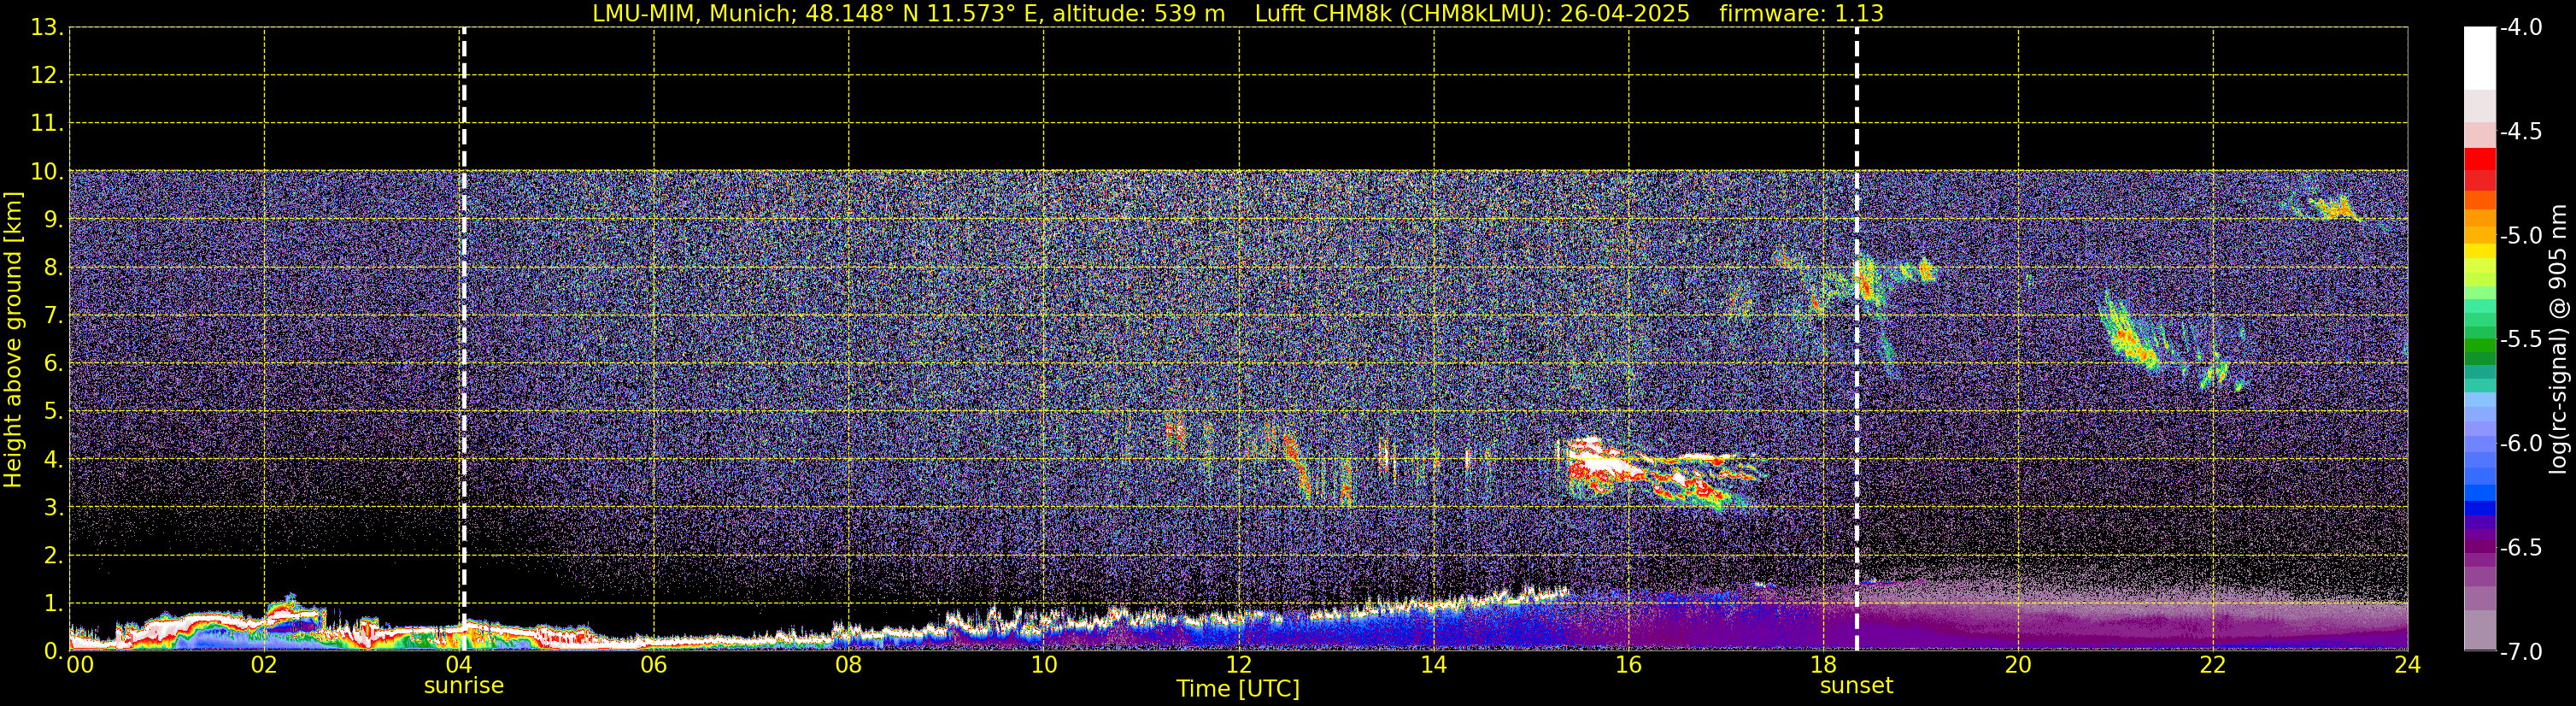Click the bright blue segment of the colorbar

point(2480,492)
